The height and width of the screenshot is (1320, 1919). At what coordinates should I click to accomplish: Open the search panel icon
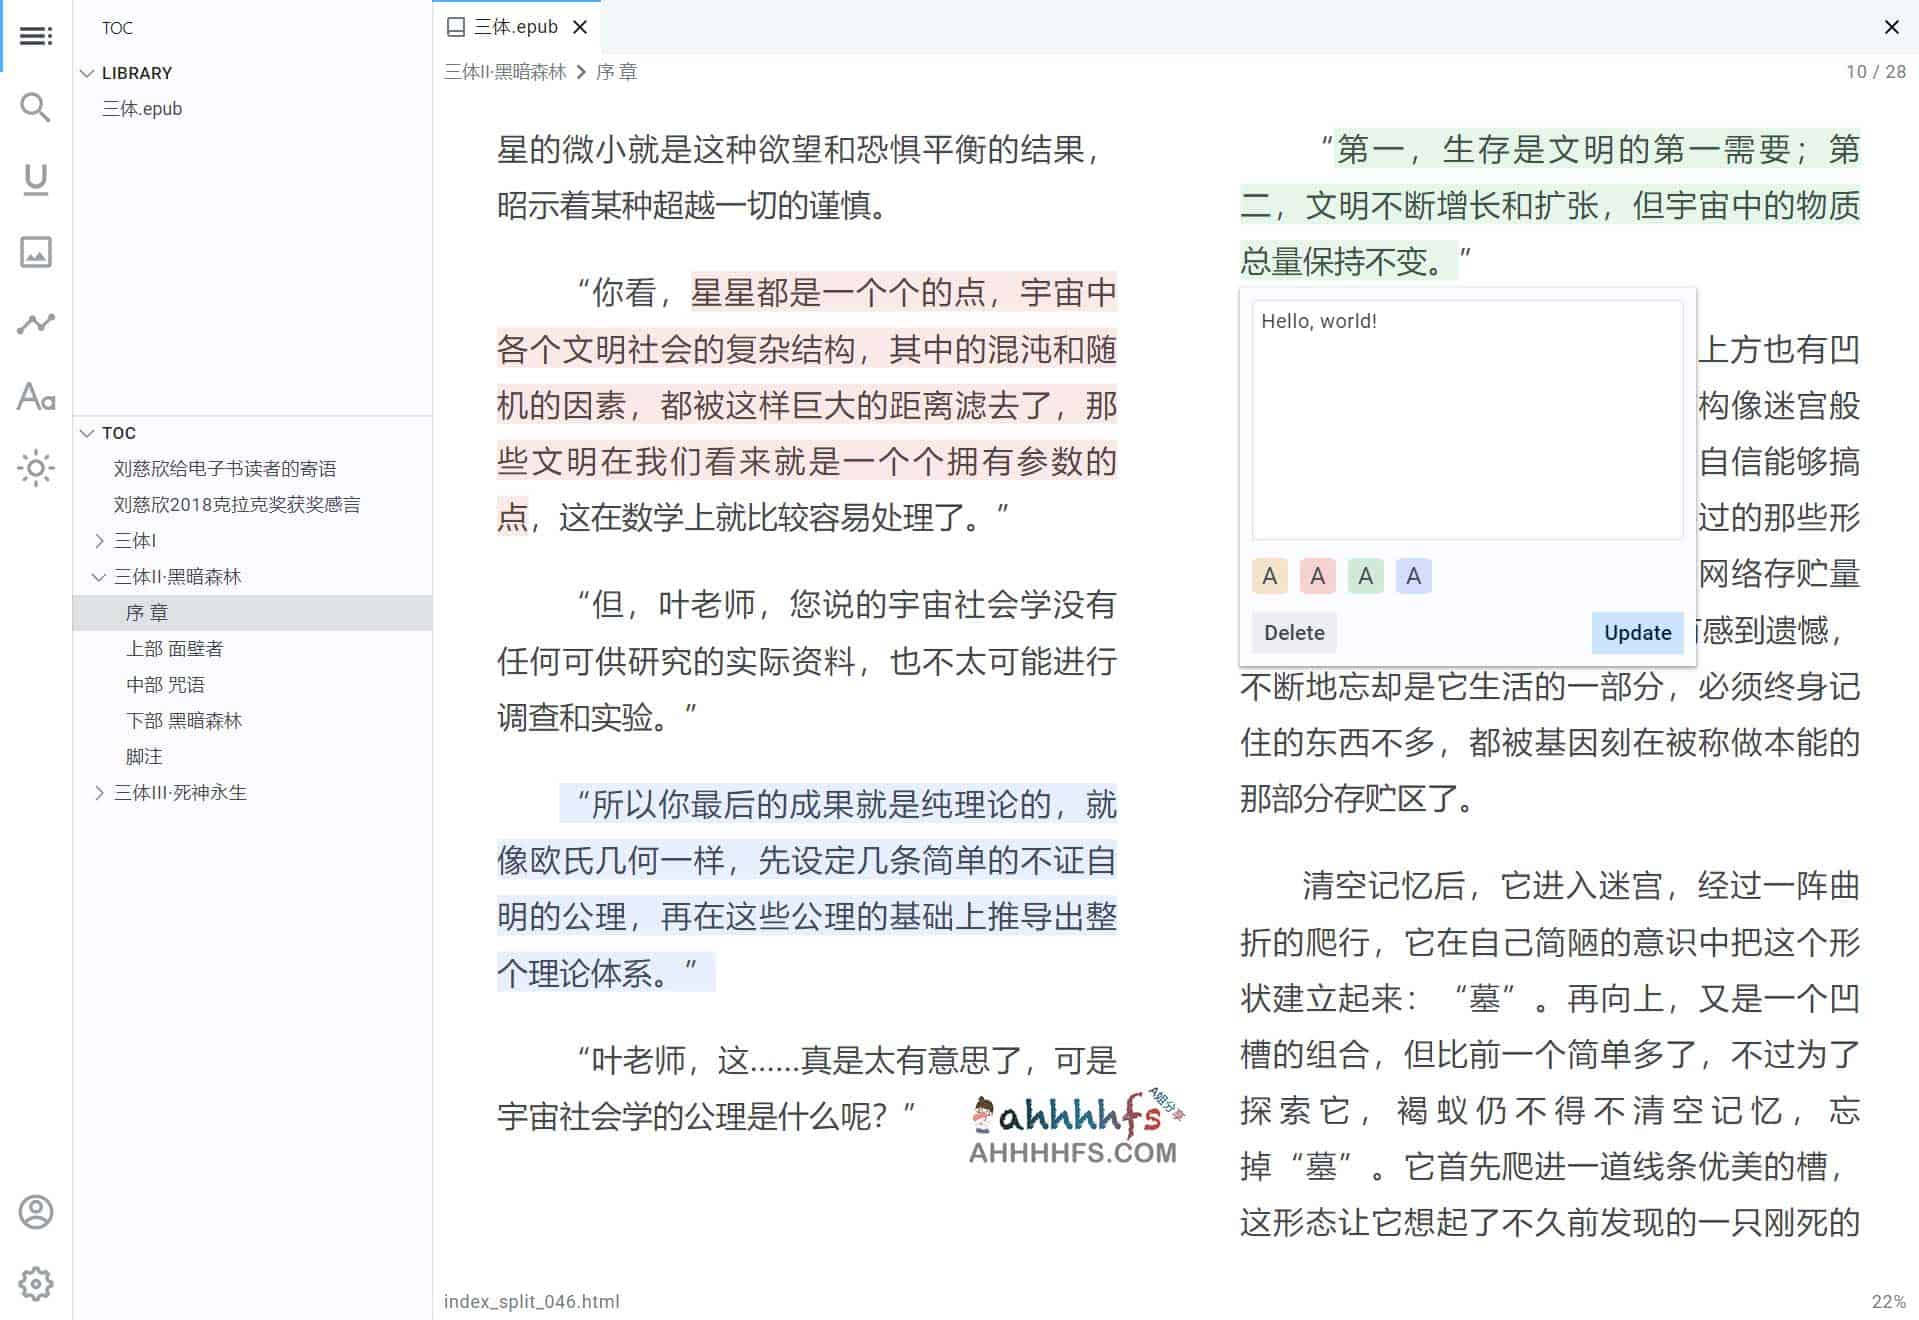coord(36,108)
